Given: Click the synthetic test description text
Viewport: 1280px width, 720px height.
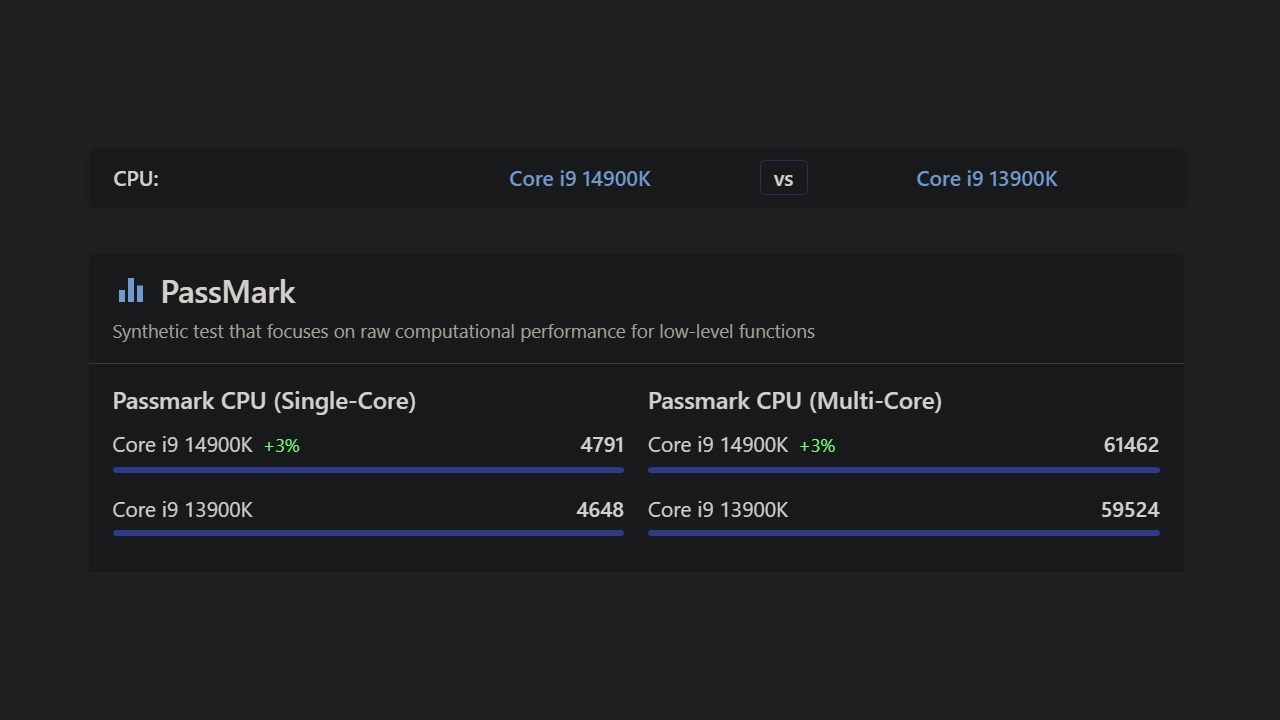Looking at the screenshot, I should (463, 331).
